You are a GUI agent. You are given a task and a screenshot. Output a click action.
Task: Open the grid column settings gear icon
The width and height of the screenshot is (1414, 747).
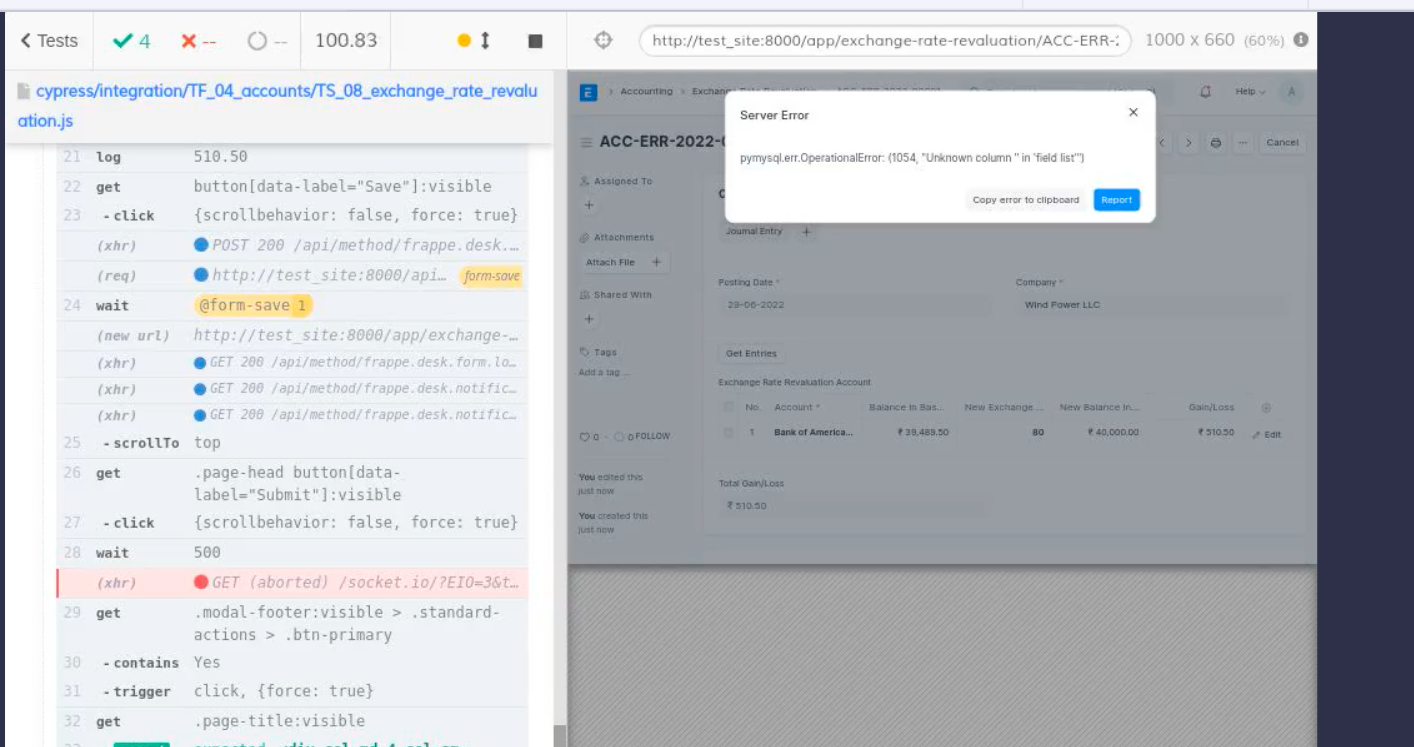point(1266,407)
